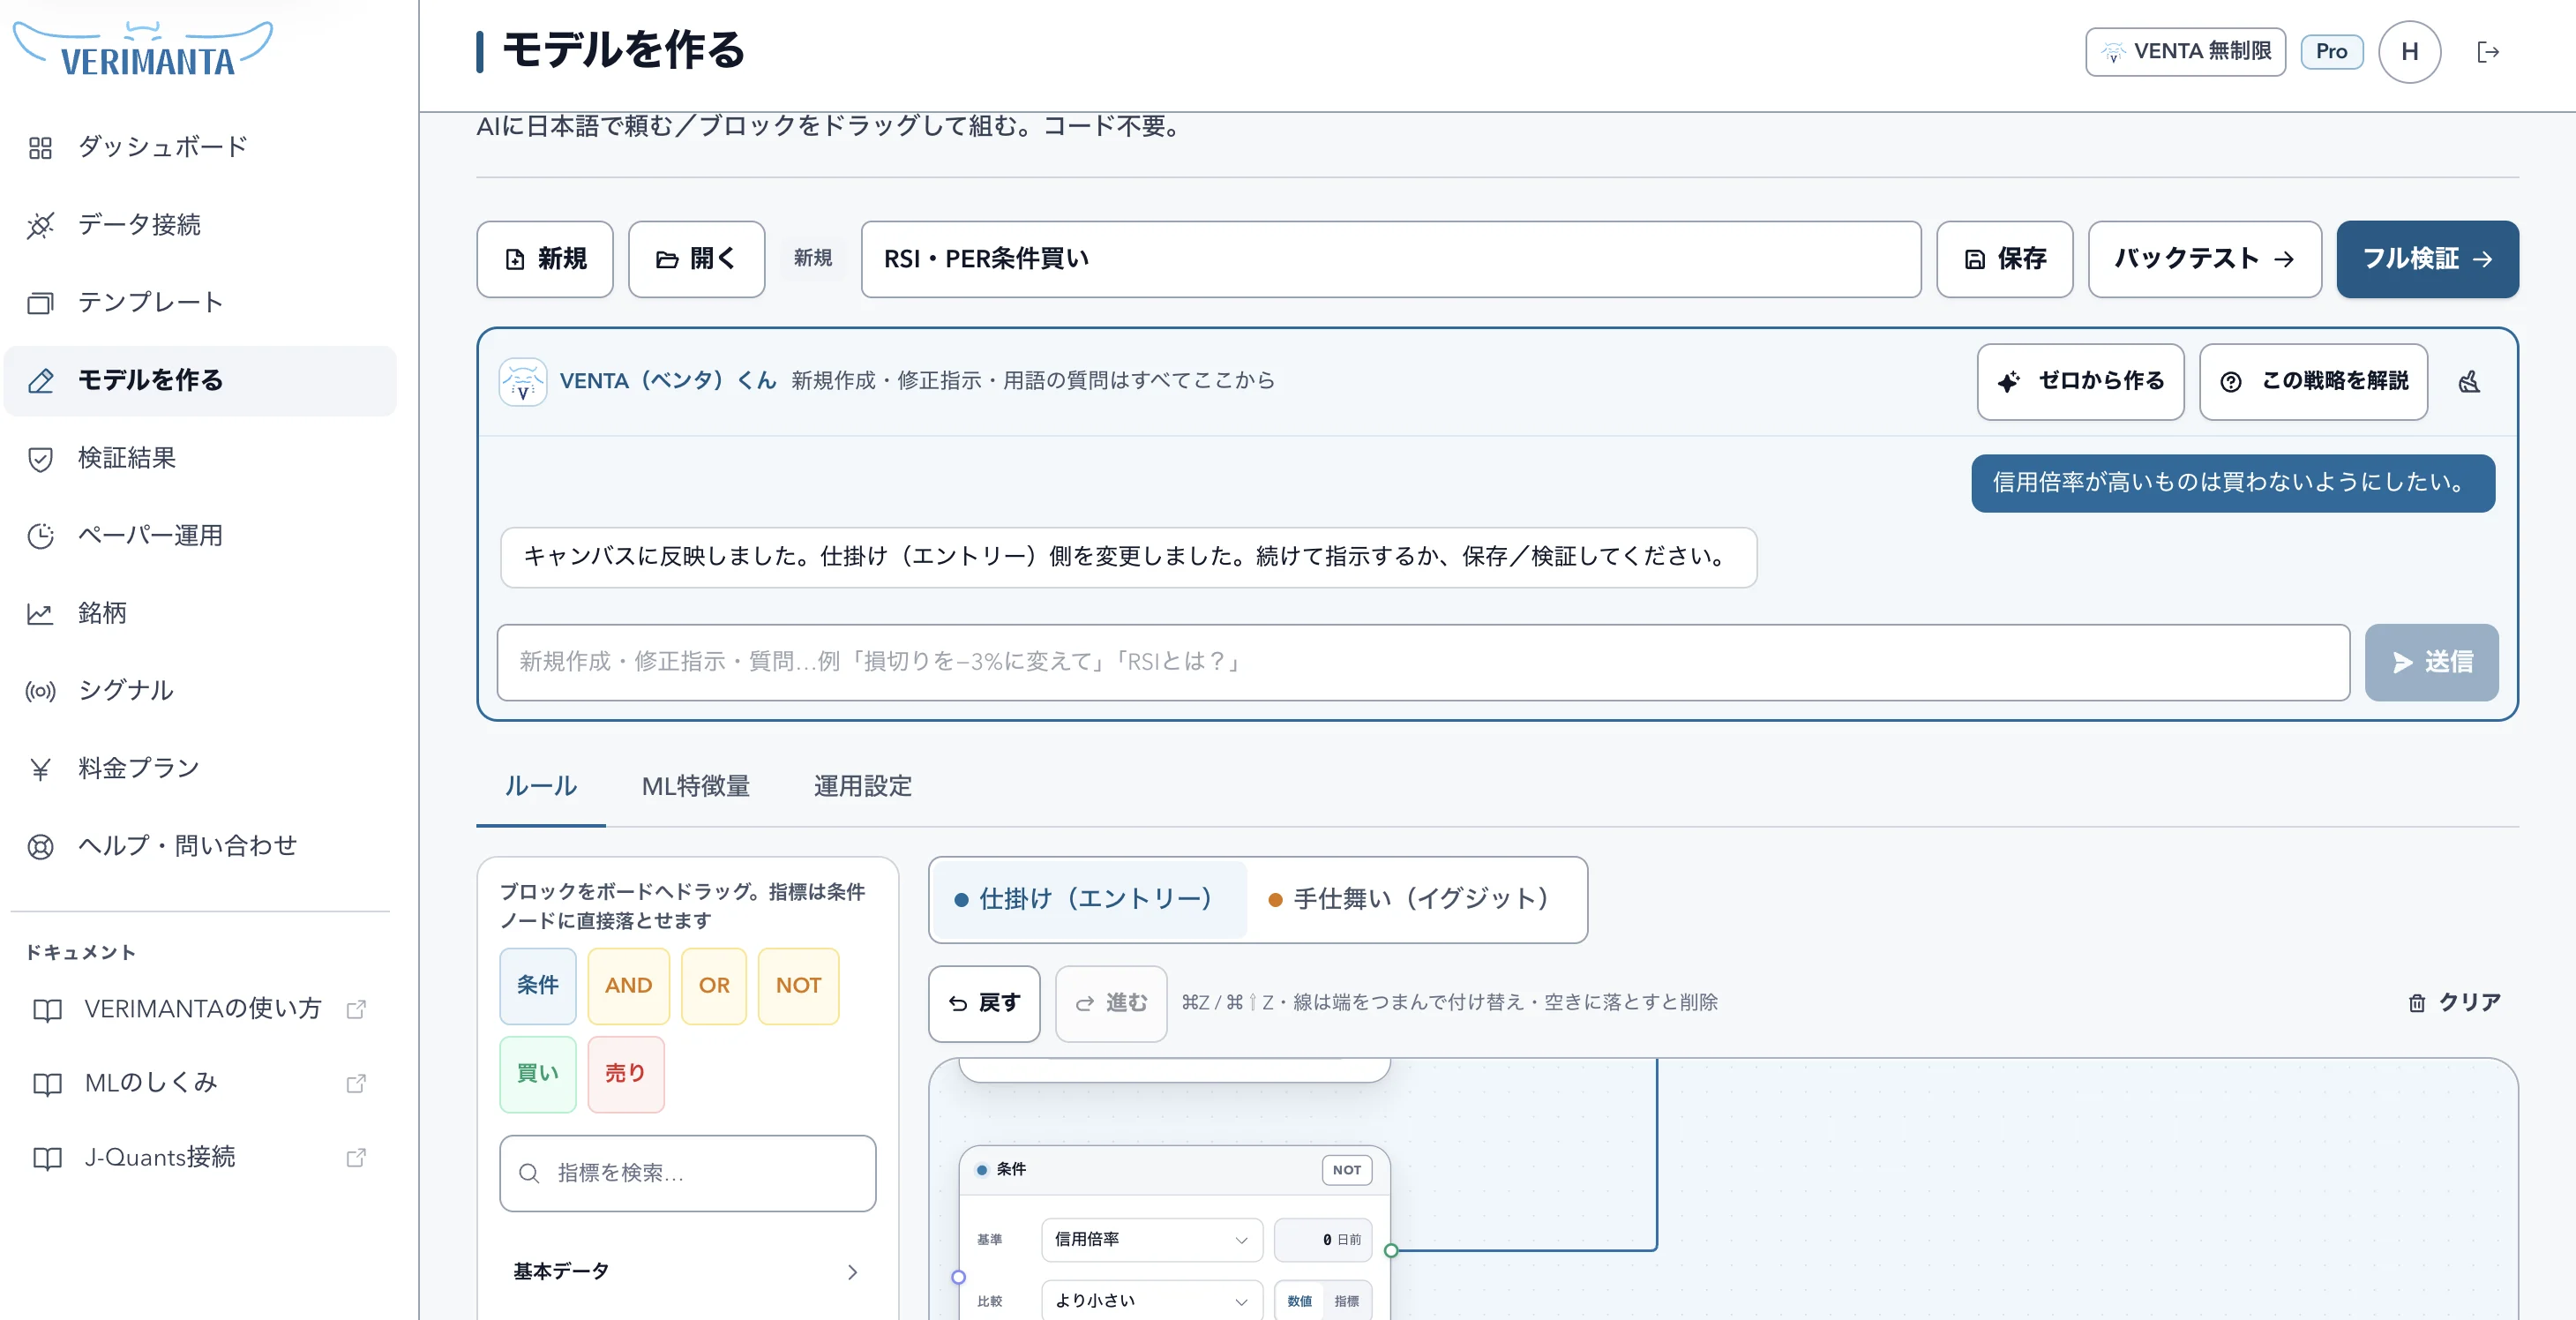
Task: Click the フル検証 button
Action: tap(2427, 259)
